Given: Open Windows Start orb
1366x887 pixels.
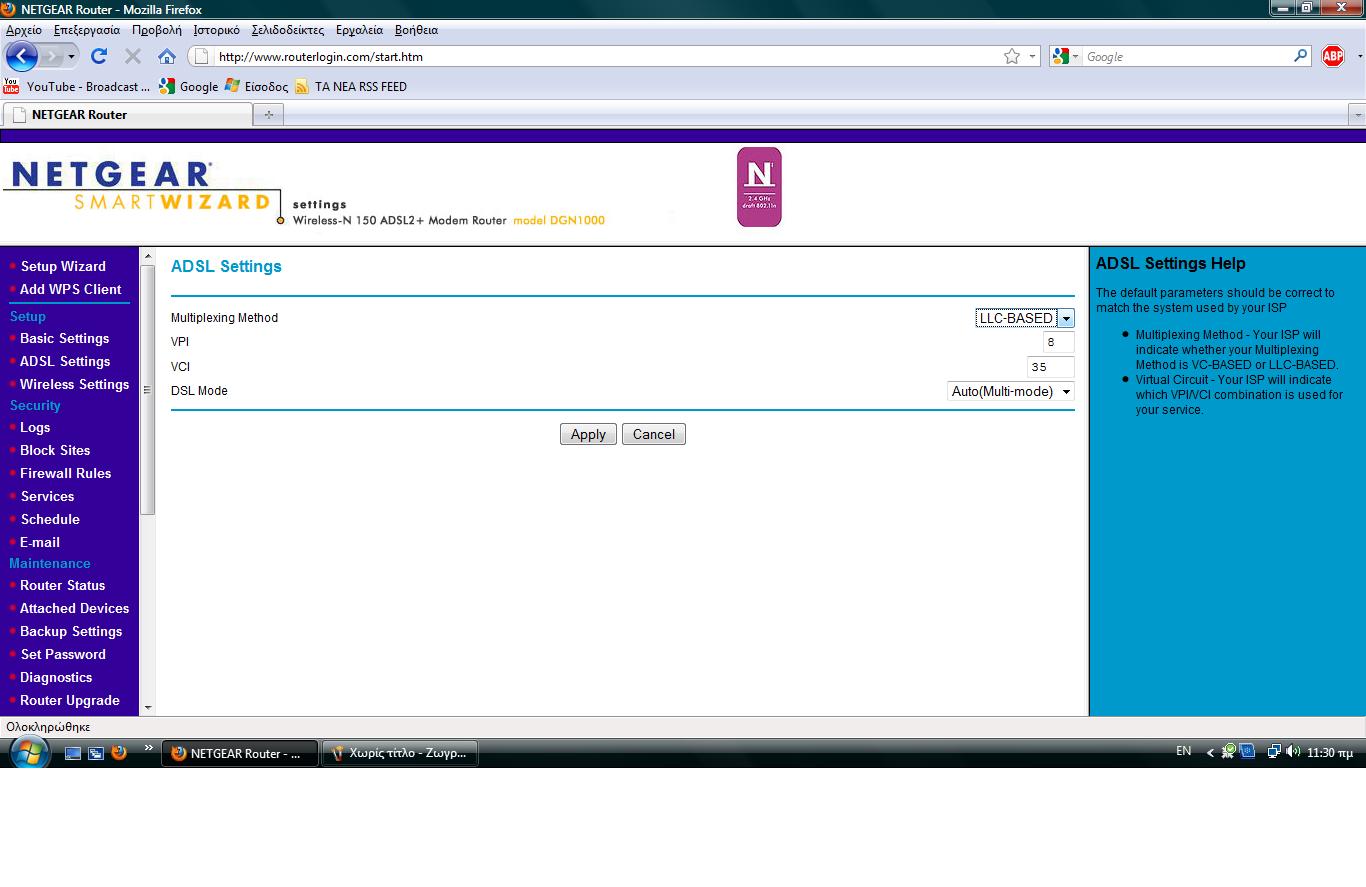Looking at the screenshot, I should pos(28,753).
